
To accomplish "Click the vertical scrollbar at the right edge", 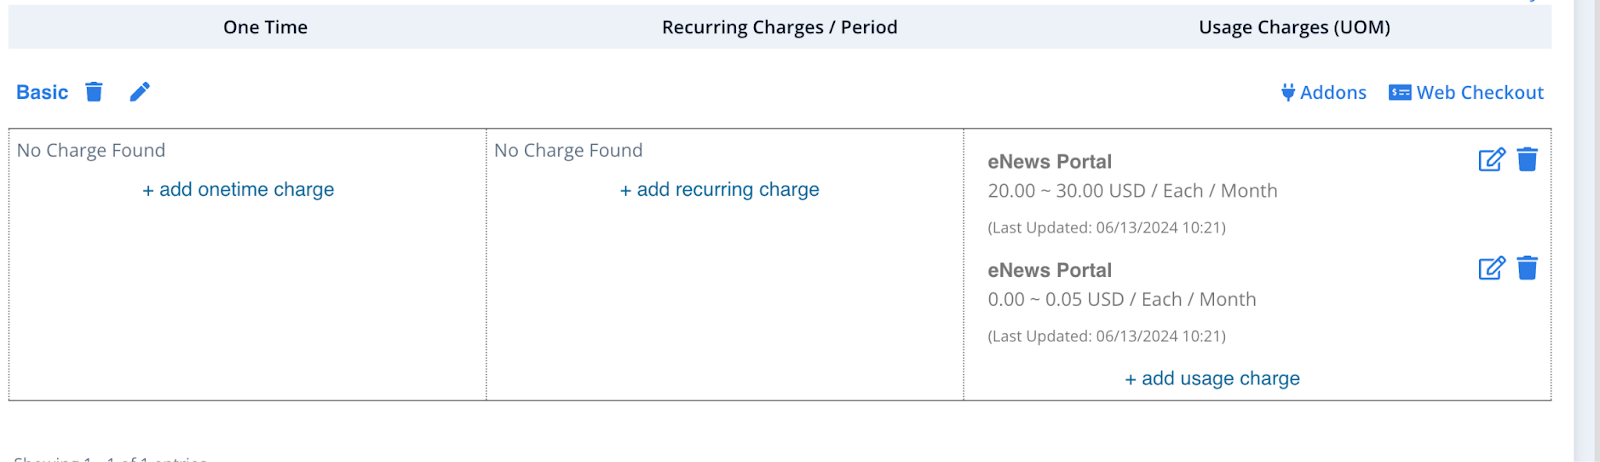I will [1587, 231].
